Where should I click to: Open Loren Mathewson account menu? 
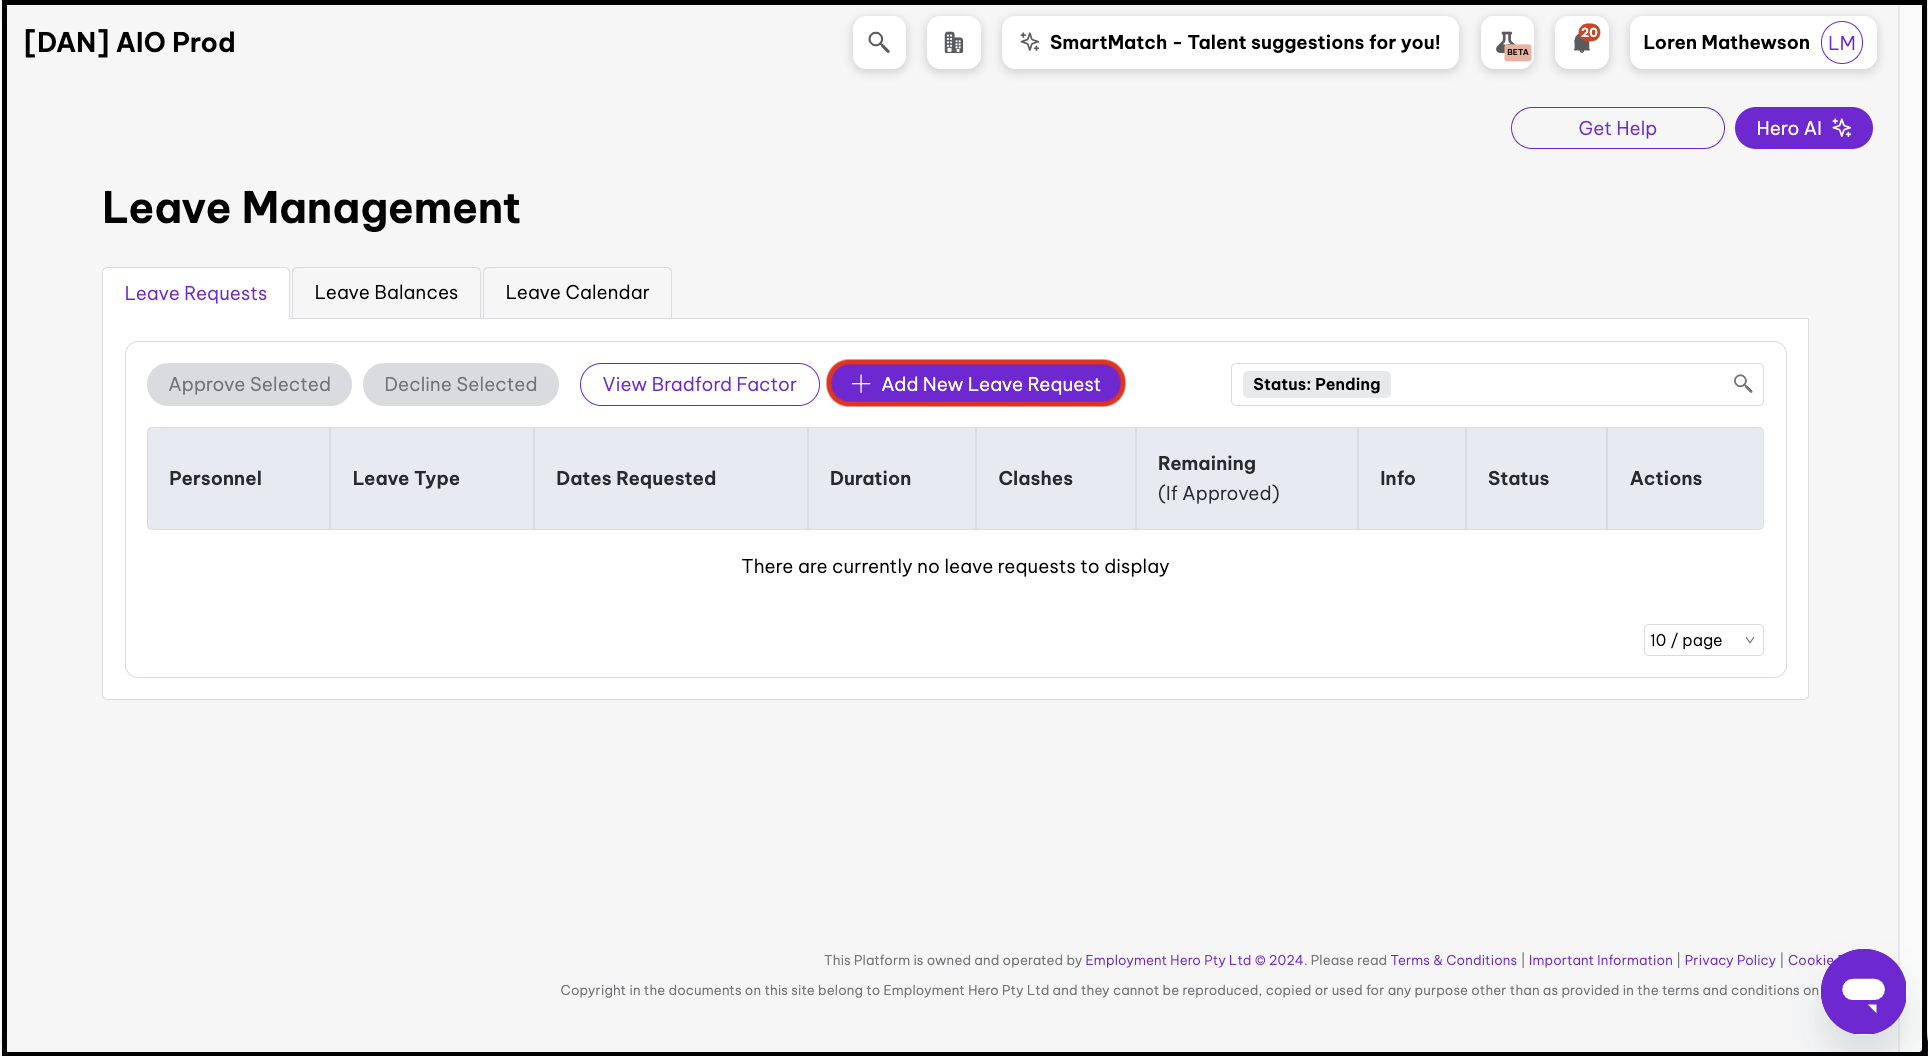point(1726,43)
